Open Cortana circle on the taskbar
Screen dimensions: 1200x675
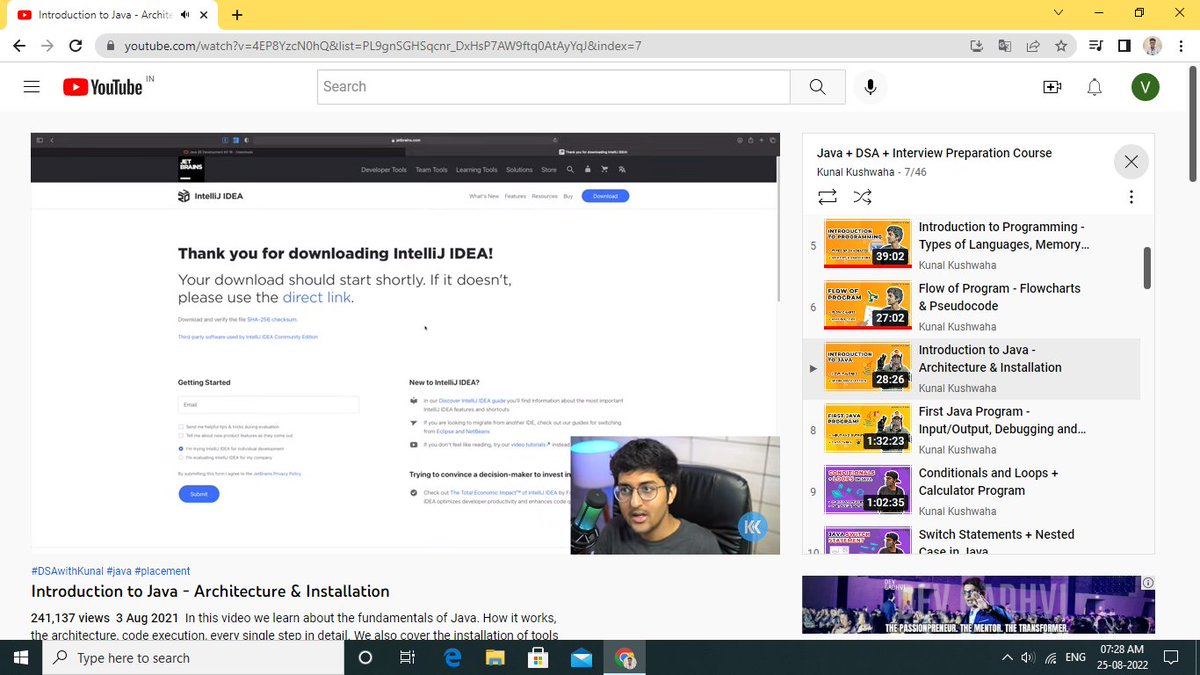click(365, 657)
